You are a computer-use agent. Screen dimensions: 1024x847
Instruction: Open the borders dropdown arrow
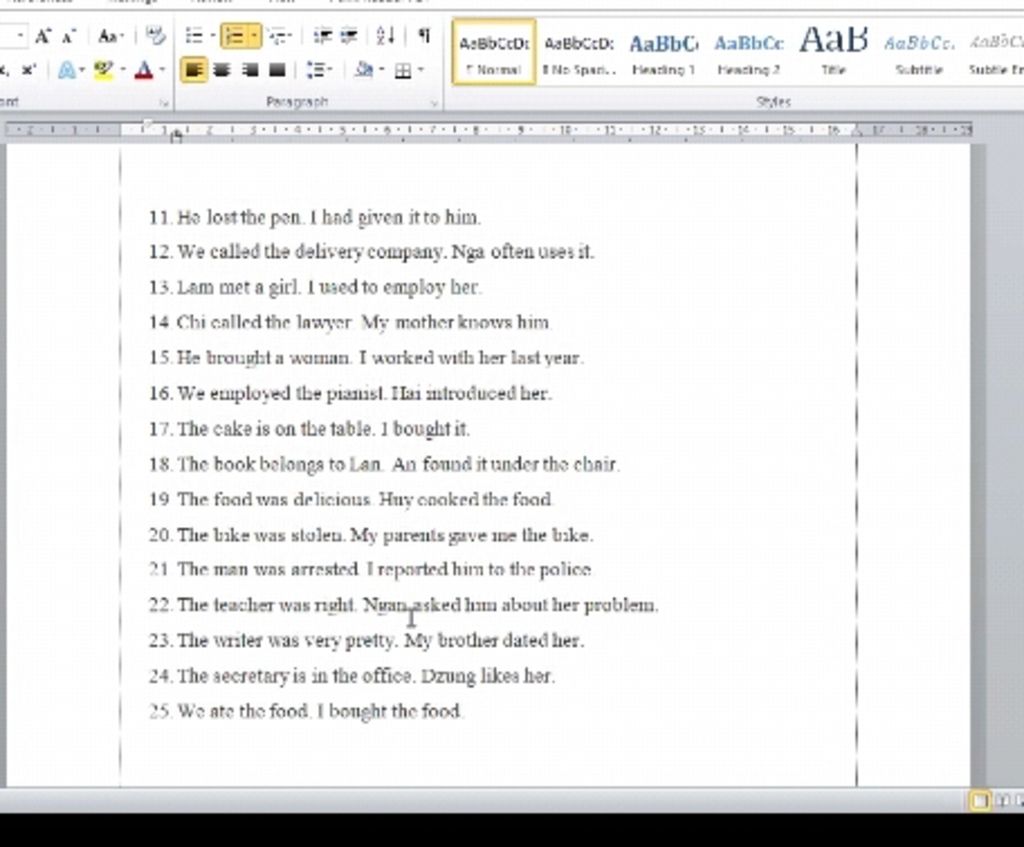[421, 69]
